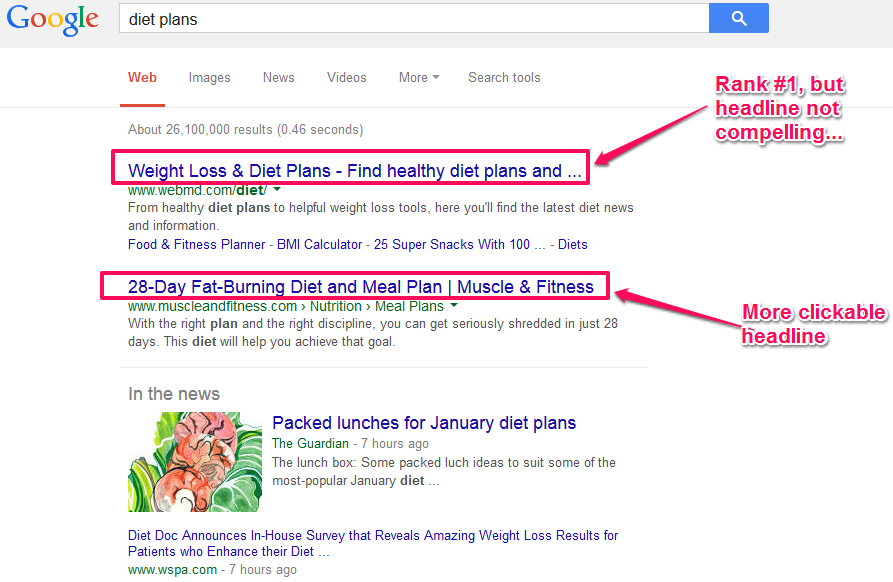Open the BMI Calculator sitelink
Viewport: 893px width, 582px height.
(319, 244)
